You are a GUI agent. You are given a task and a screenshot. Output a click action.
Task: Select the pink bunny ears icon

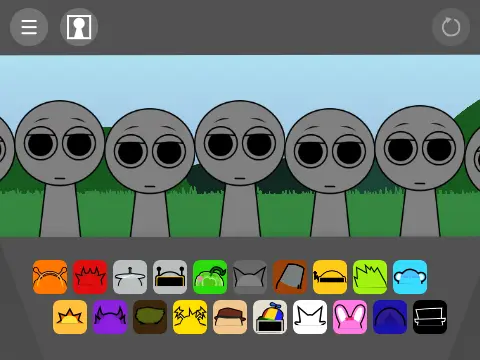coord(350,317)
